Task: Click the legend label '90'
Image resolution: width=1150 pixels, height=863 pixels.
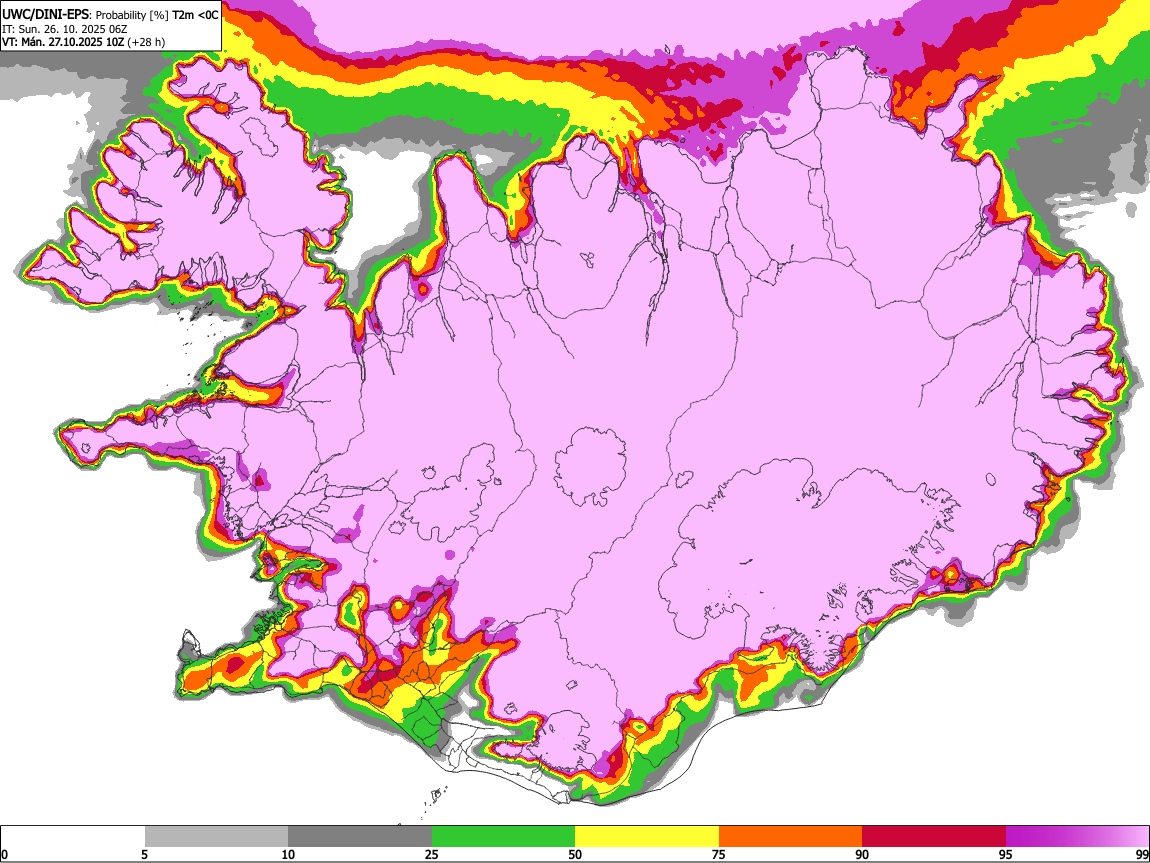Action: point(862,855)
